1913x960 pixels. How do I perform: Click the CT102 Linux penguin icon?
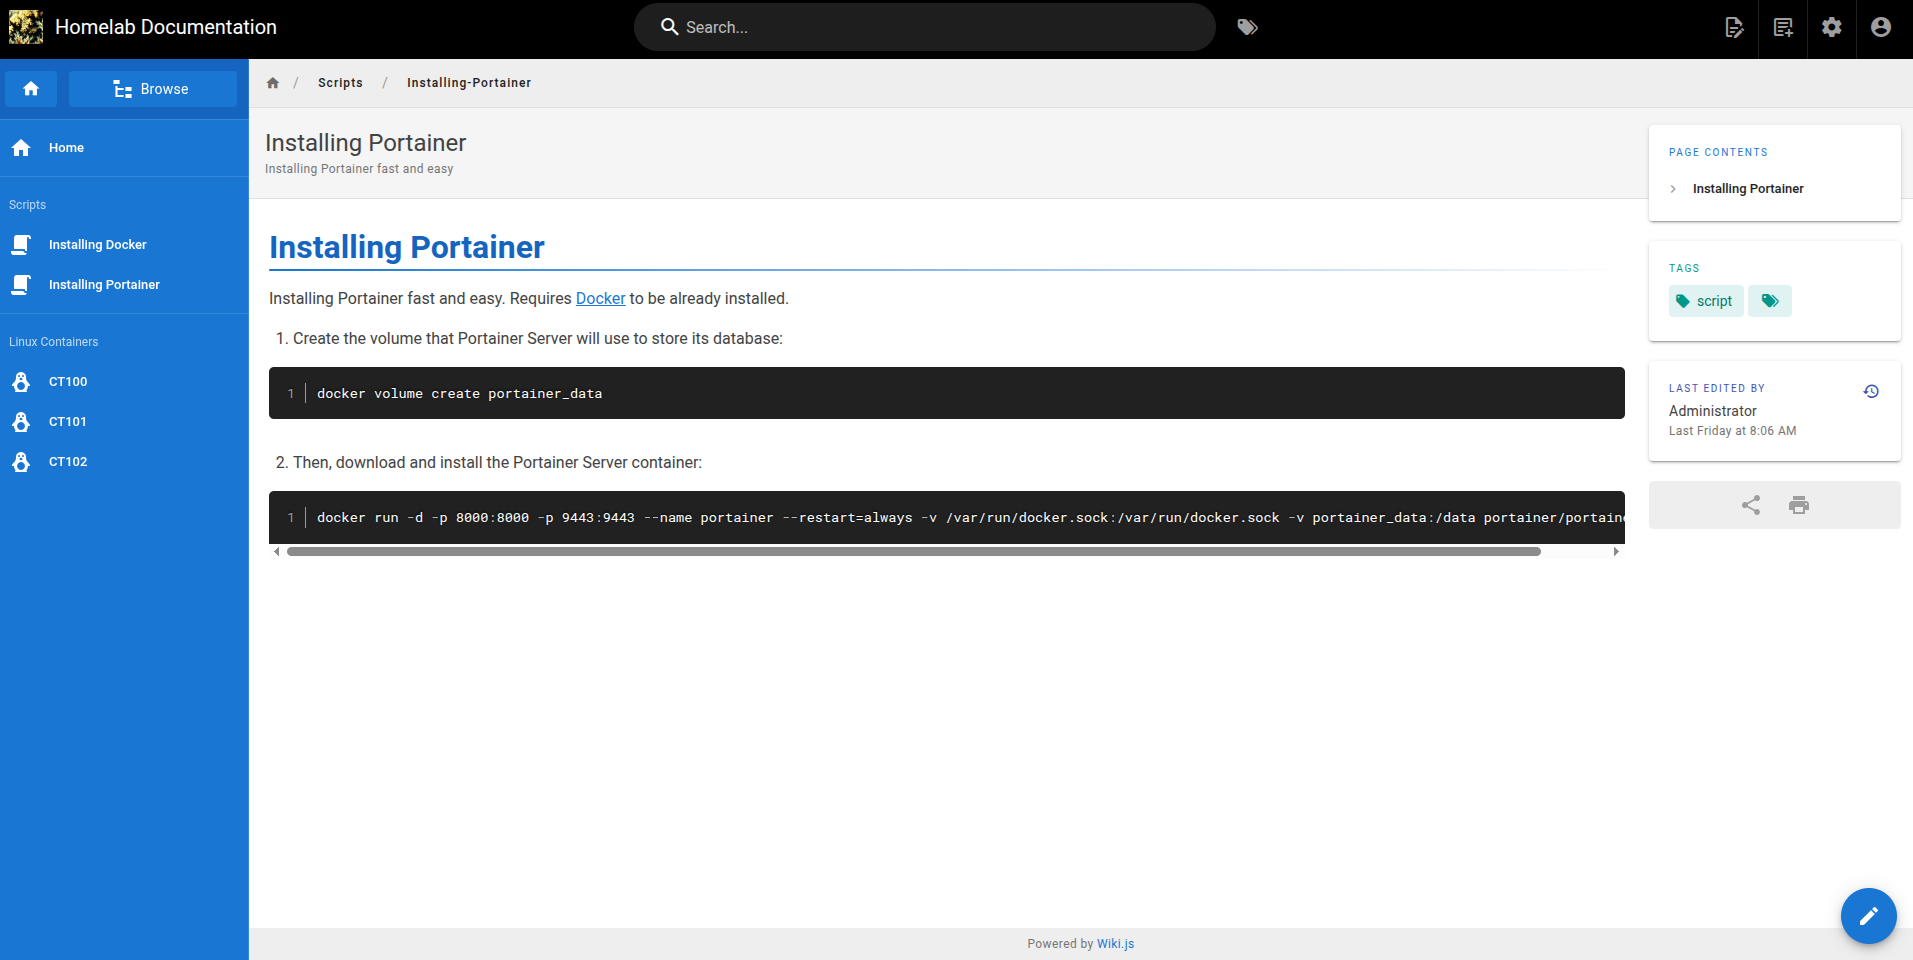21,462
